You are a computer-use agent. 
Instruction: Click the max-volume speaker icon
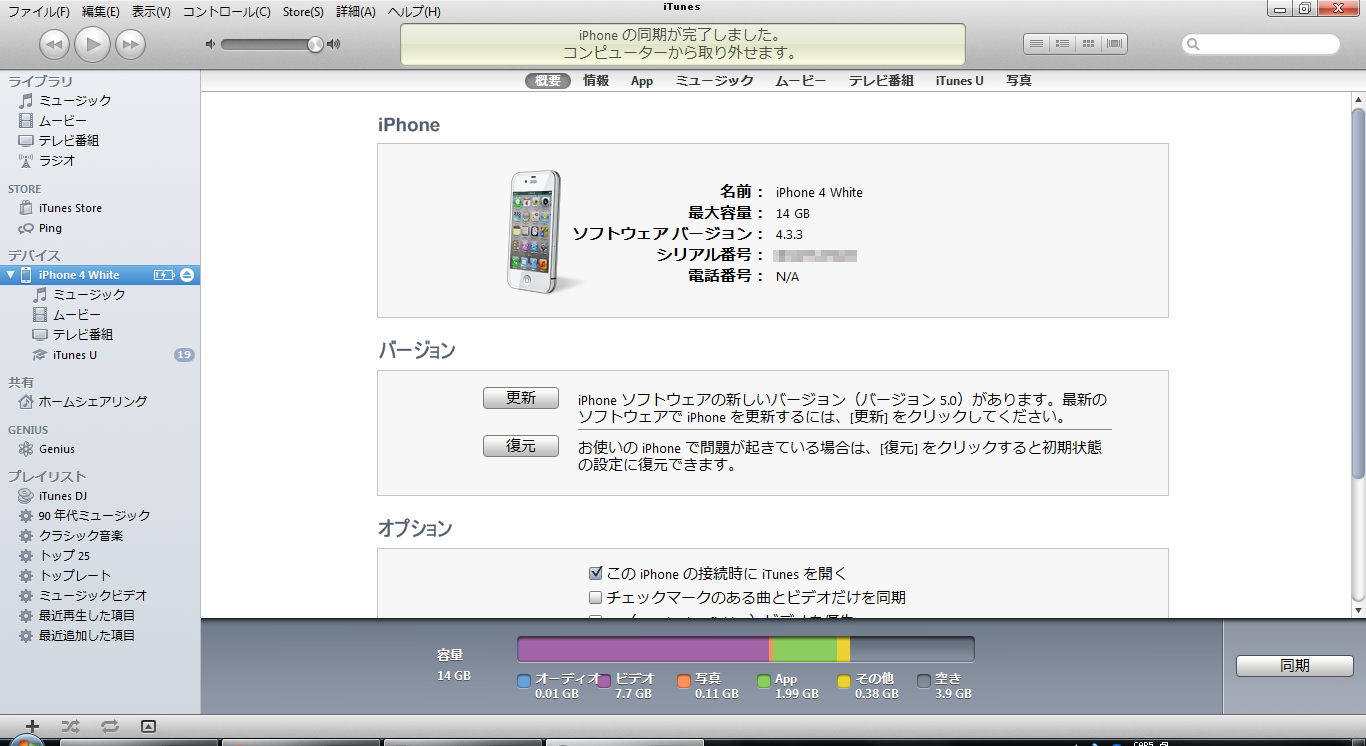[334, 44]
